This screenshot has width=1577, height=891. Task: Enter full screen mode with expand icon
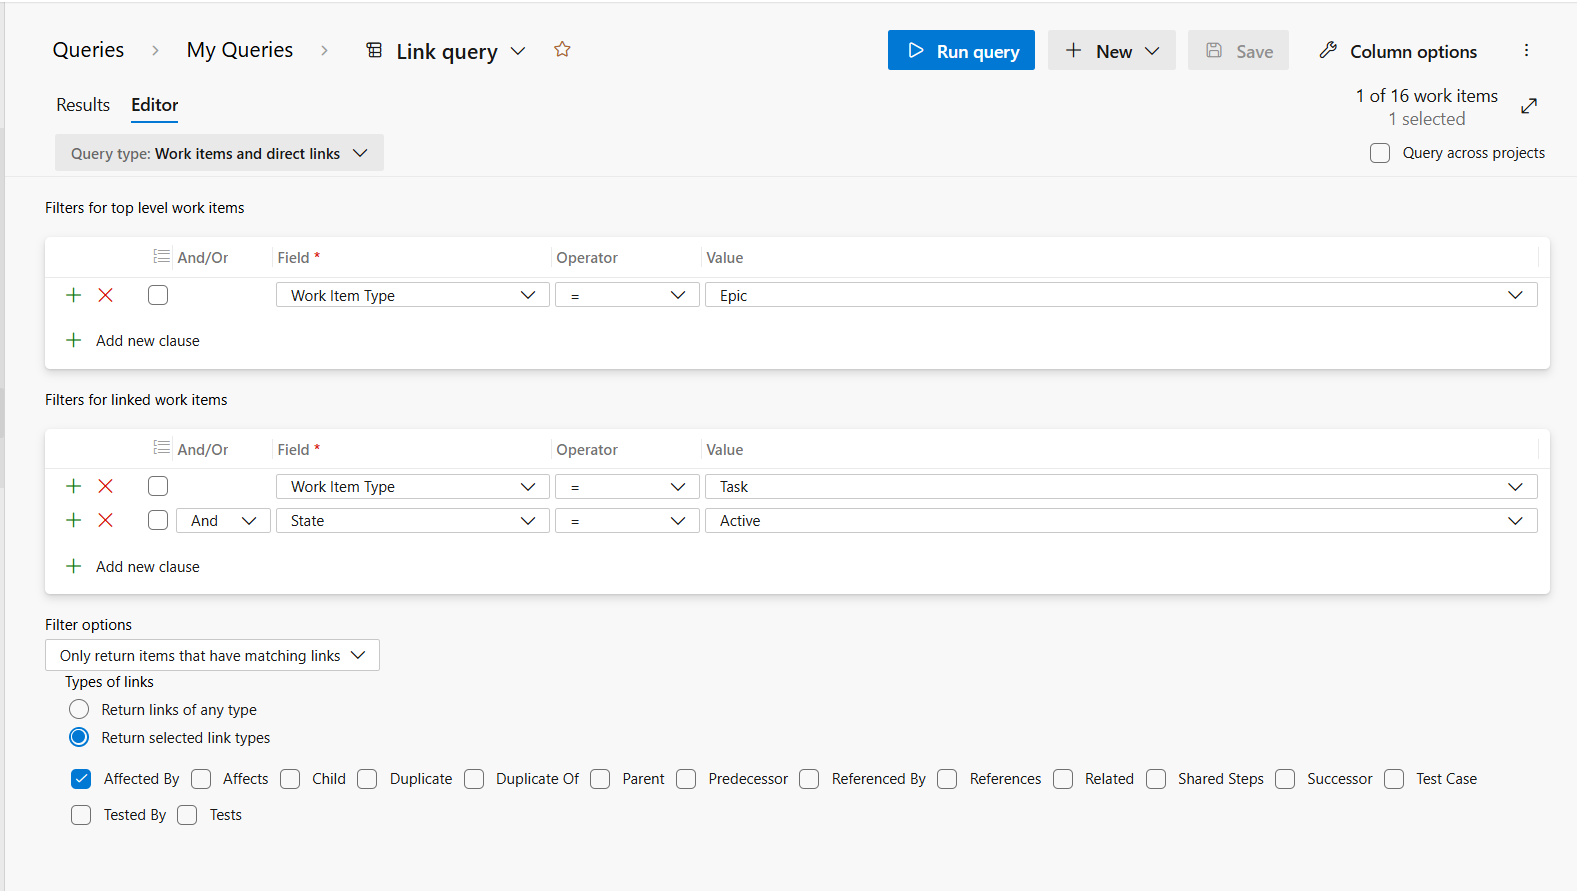[x=1529, y=106]
